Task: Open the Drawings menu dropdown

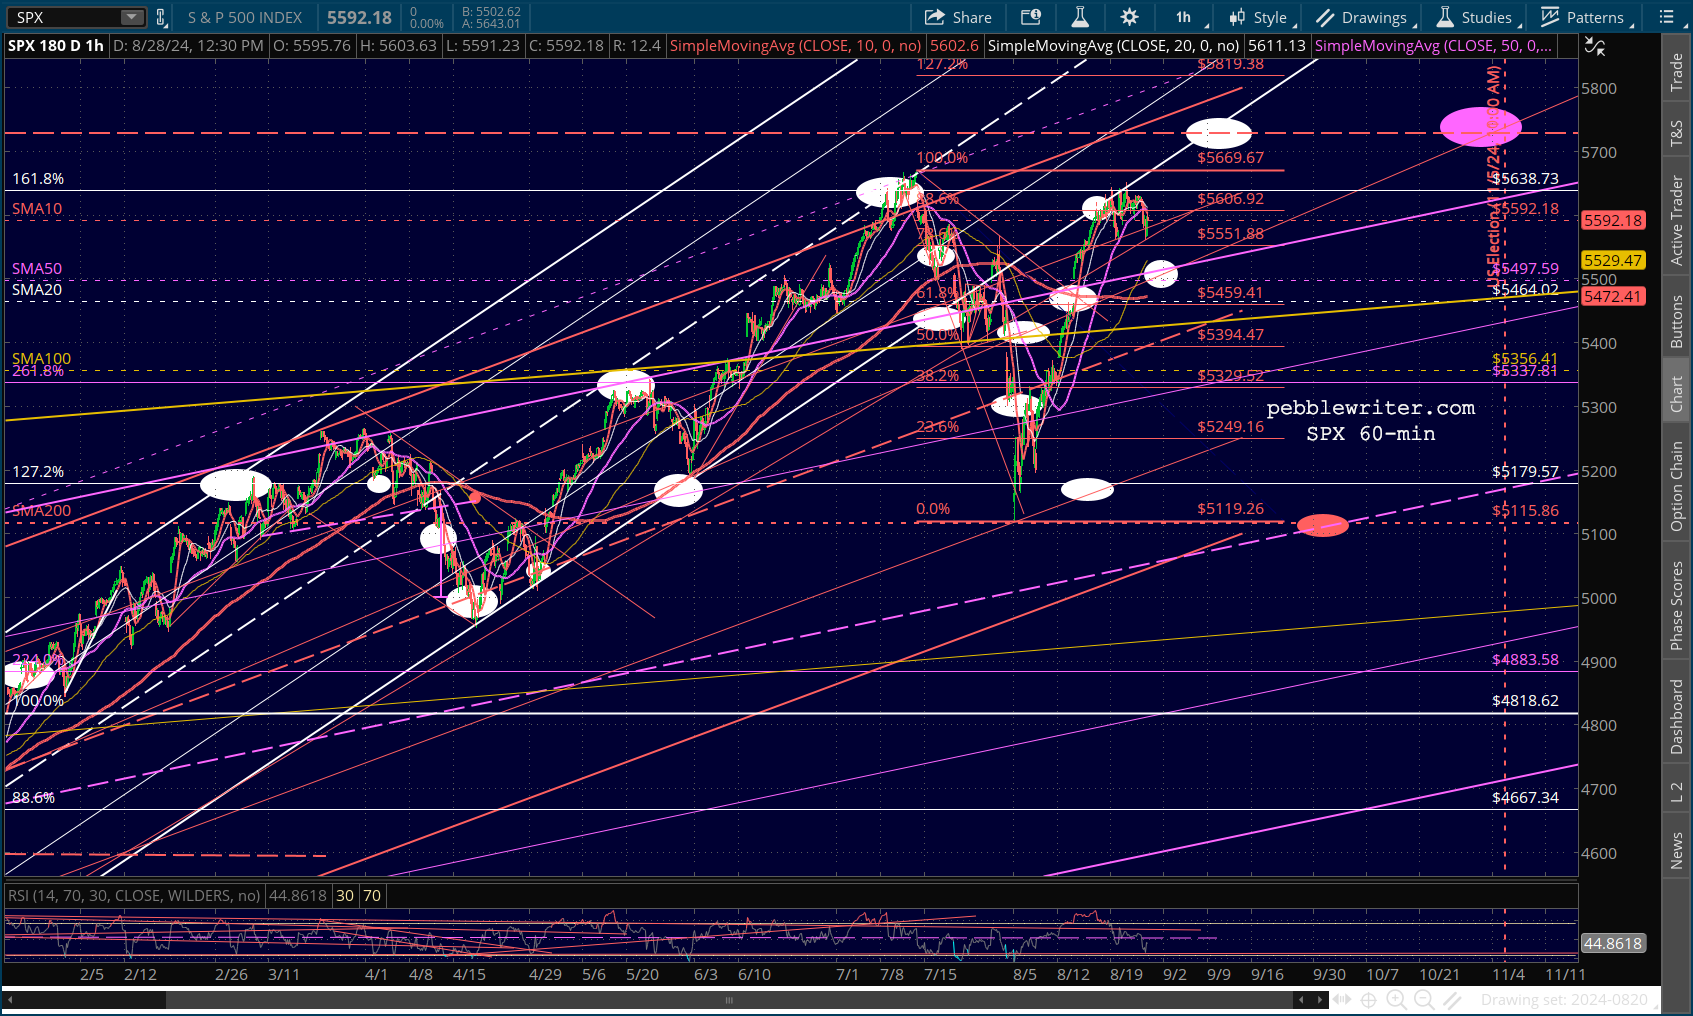Action: (x=1365, y=17)
